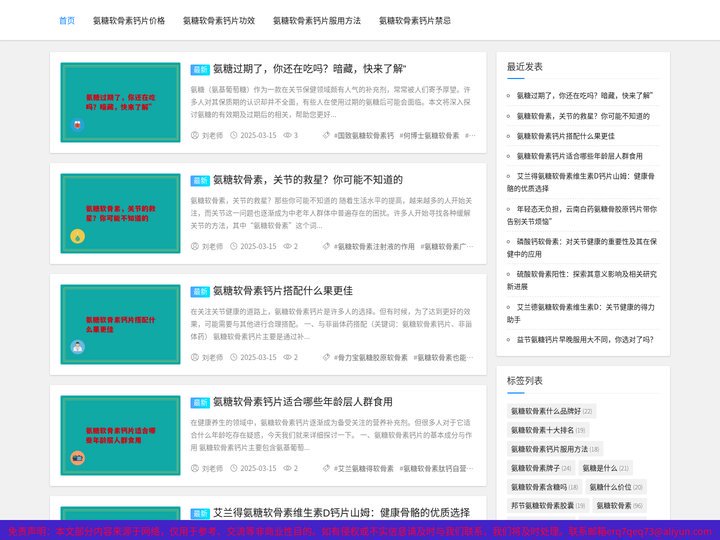720x540 pixels.
Task: Select tag 氨糖软骨素什么品牌好 (22)
Action: coord(551,411)
